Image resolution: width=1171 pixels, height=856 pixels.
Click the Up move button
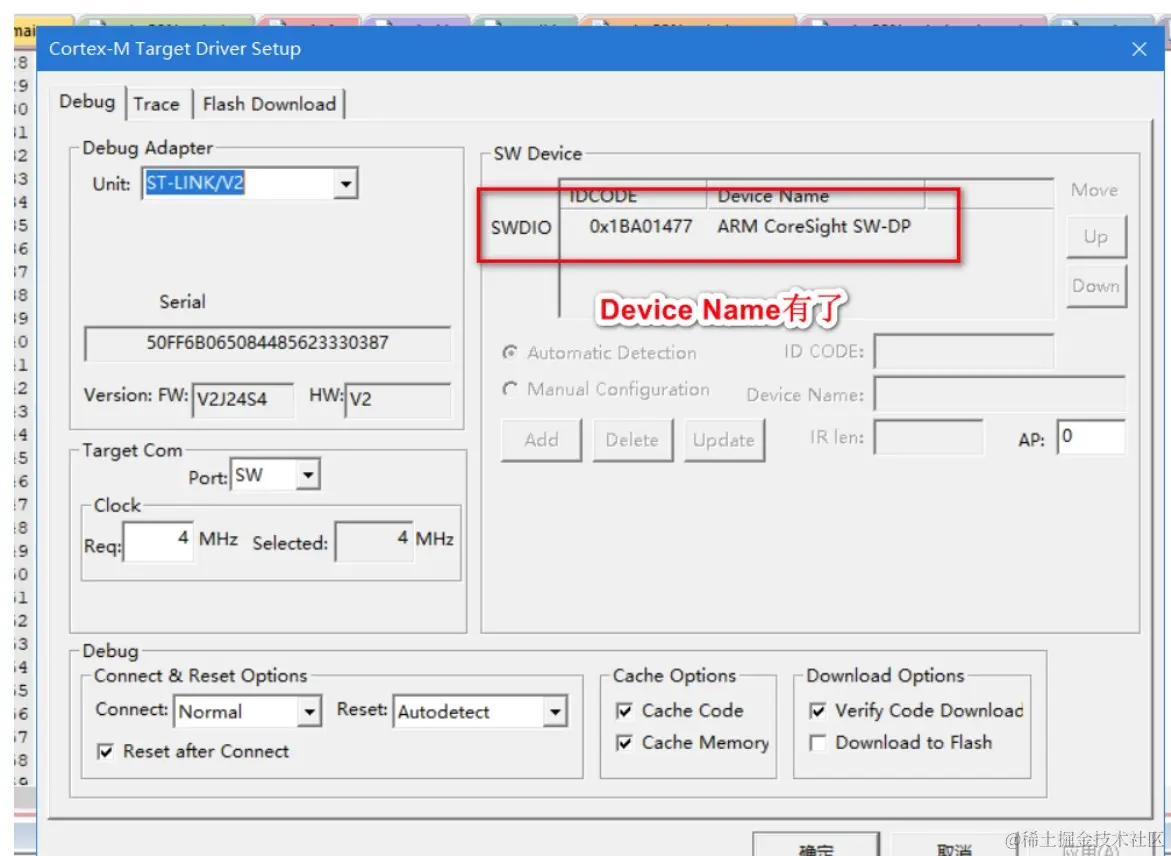(1096, 237)
